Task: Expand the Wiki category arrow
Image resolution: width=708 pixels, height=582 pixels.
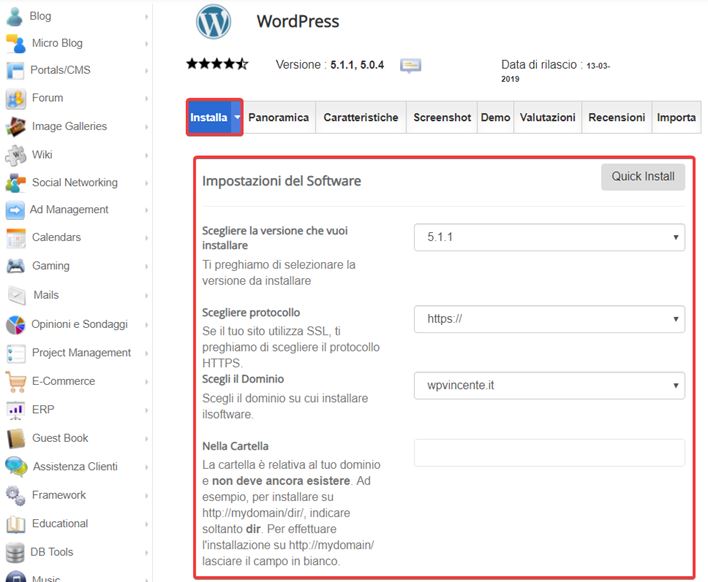Action: tap(146, 155)
